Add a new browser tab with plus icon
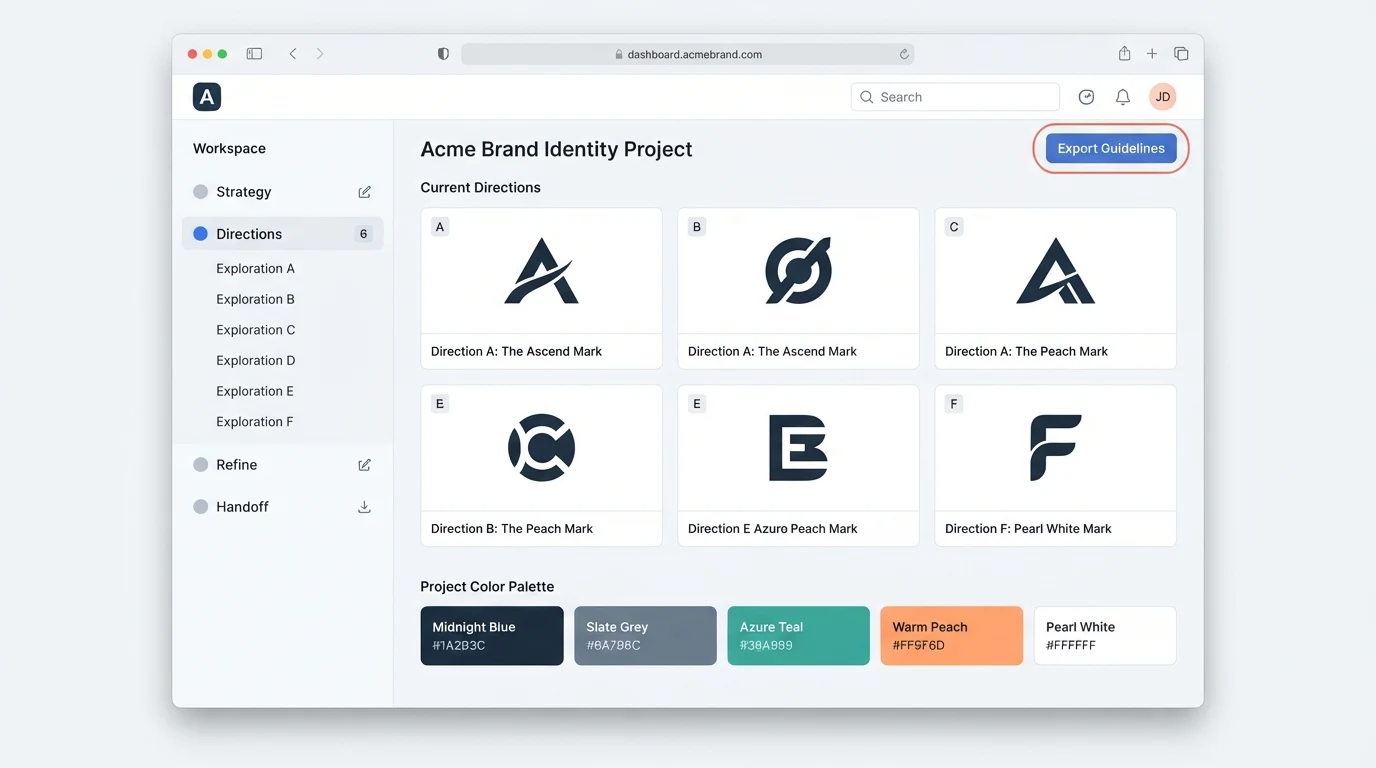Image resolution: width=1376 pixels, height=768 pixels. coord(1152,54)
